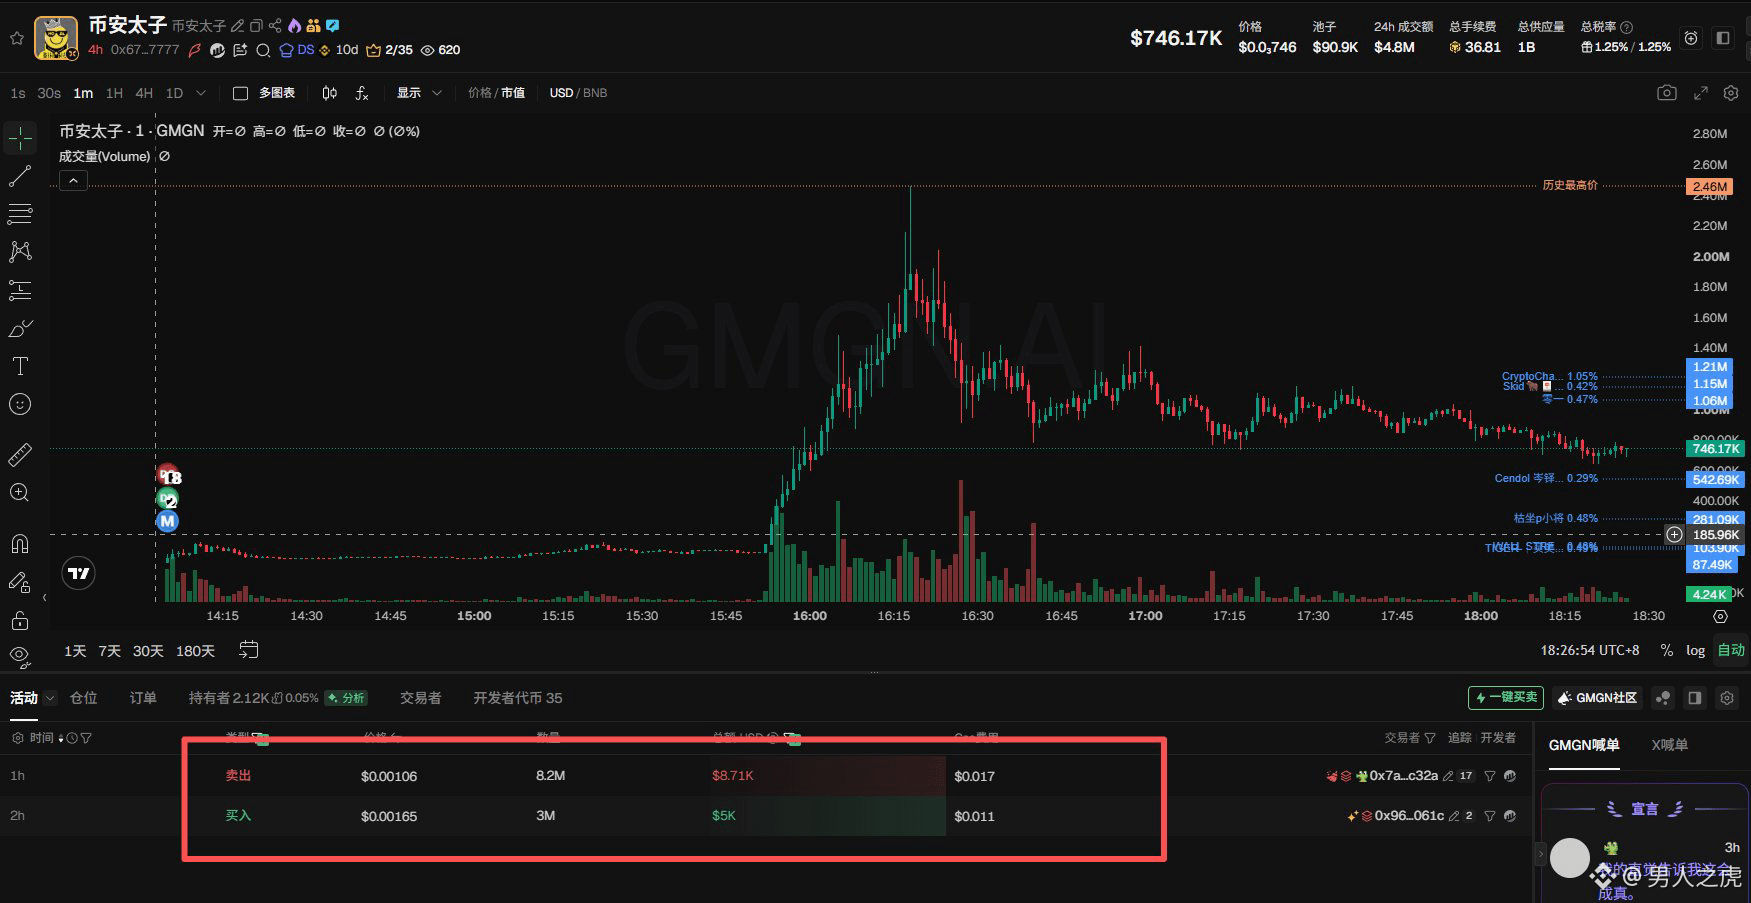Click the blue verified-edit badge icon
The image size is (1751, 903).
332,26
